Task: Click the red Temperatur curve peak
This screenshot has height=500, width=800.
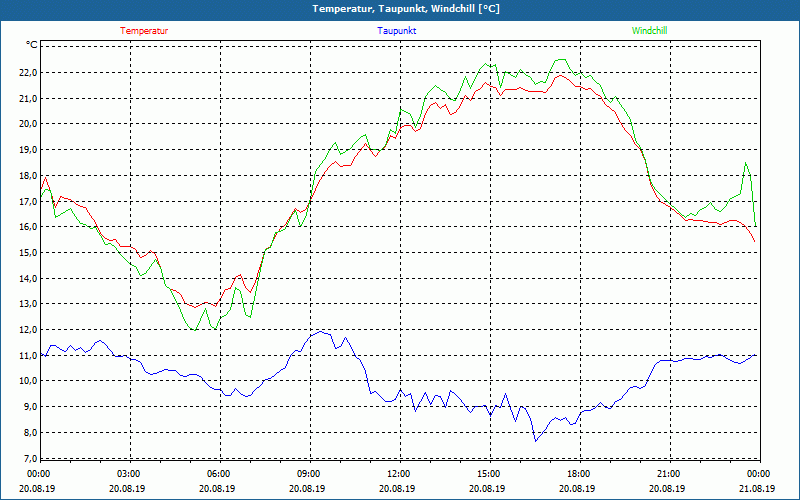Action: click(x=560, y=76)
